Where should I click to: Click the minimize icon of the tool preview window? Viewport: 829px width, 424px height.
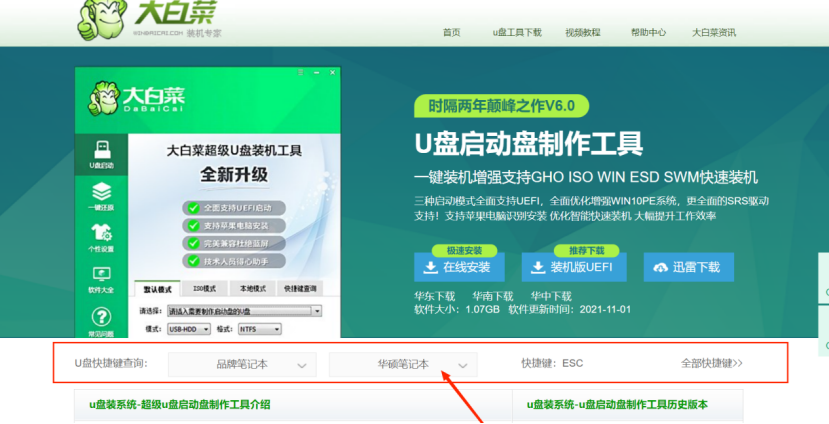(316, 72)
